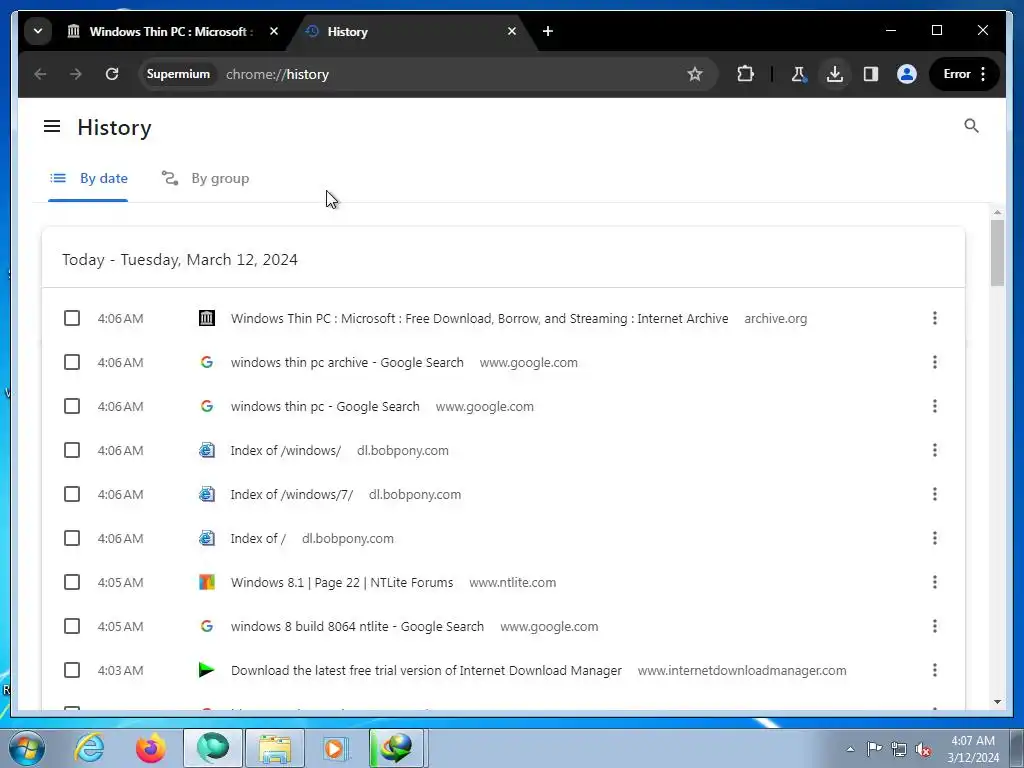The height and width of the screenshot is (768, 1024).
Task: Open more actions for Internet Download Manager entry
Action: pos(935,670)
